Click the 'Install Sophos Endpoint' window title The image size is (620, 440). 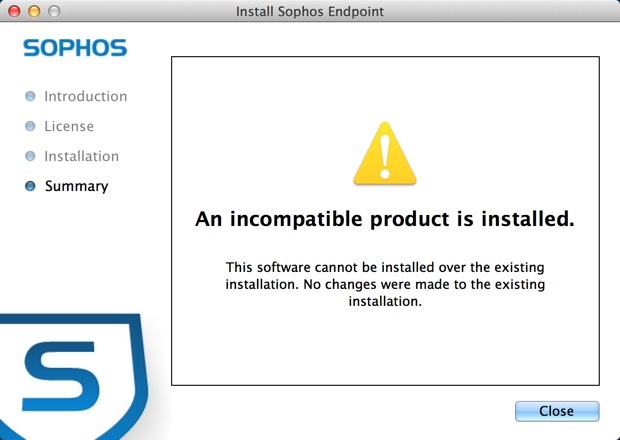pos(310,11)
